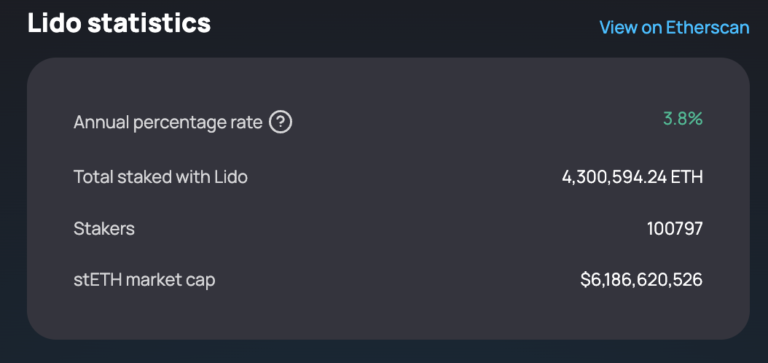Select the stETH market cap label
The height and width of the screenshot is (363, 768).
[144, 280]
